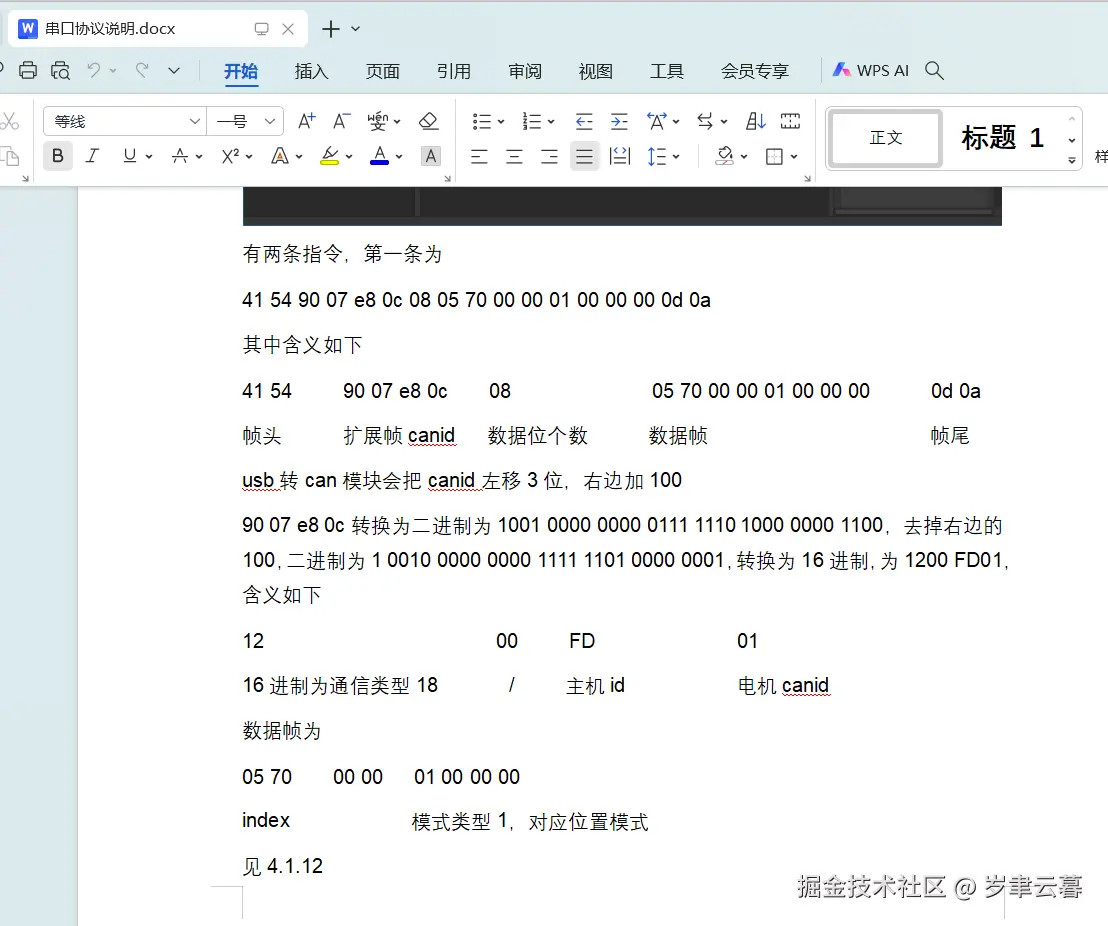This screenshot has width=1108, height=926.
Task: Select the phonetic guide (拼音) icon
Action: pos(378,121)
